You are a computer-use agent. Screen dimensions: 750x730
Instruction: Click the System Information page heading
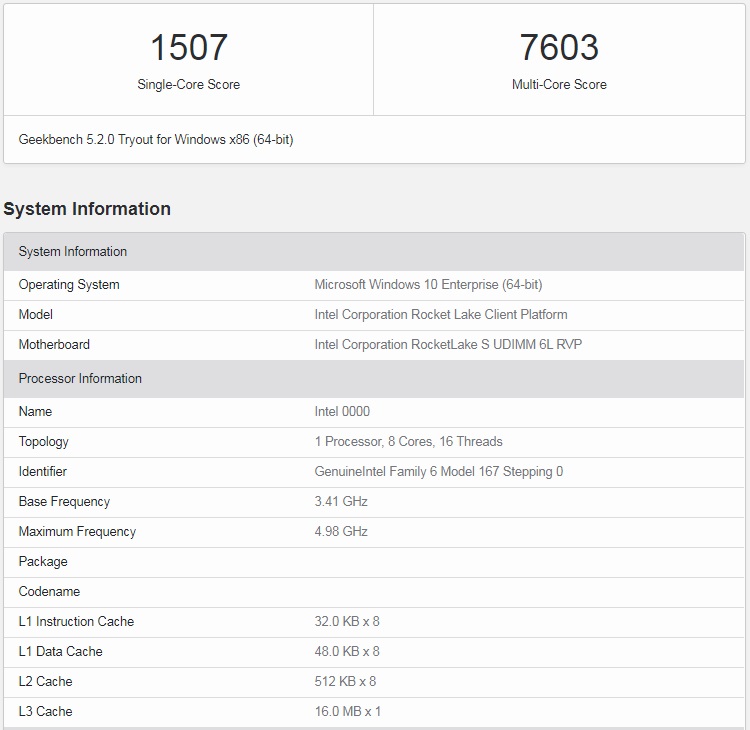click(x=87, y=209)
